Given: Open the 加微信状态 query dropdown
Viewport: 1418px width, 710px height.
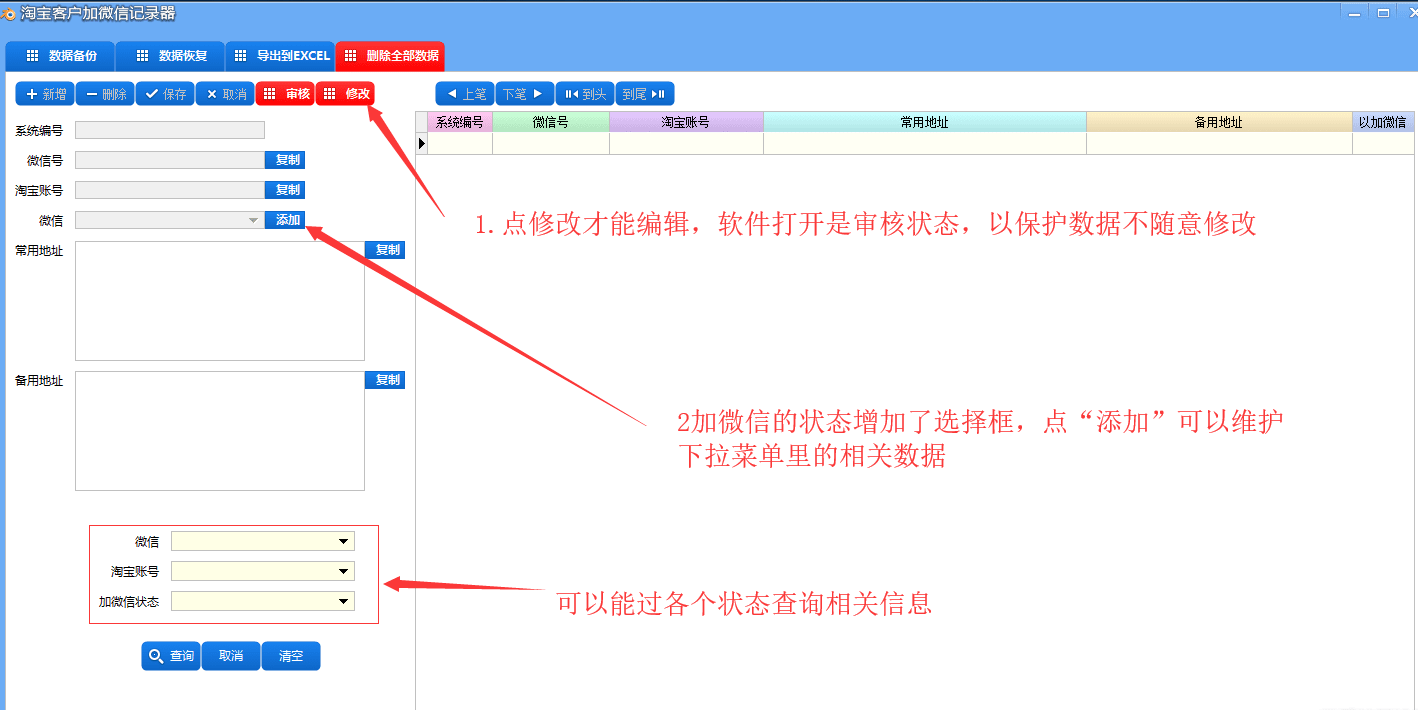Looking at the screenshot, I should tap(344, 601).
